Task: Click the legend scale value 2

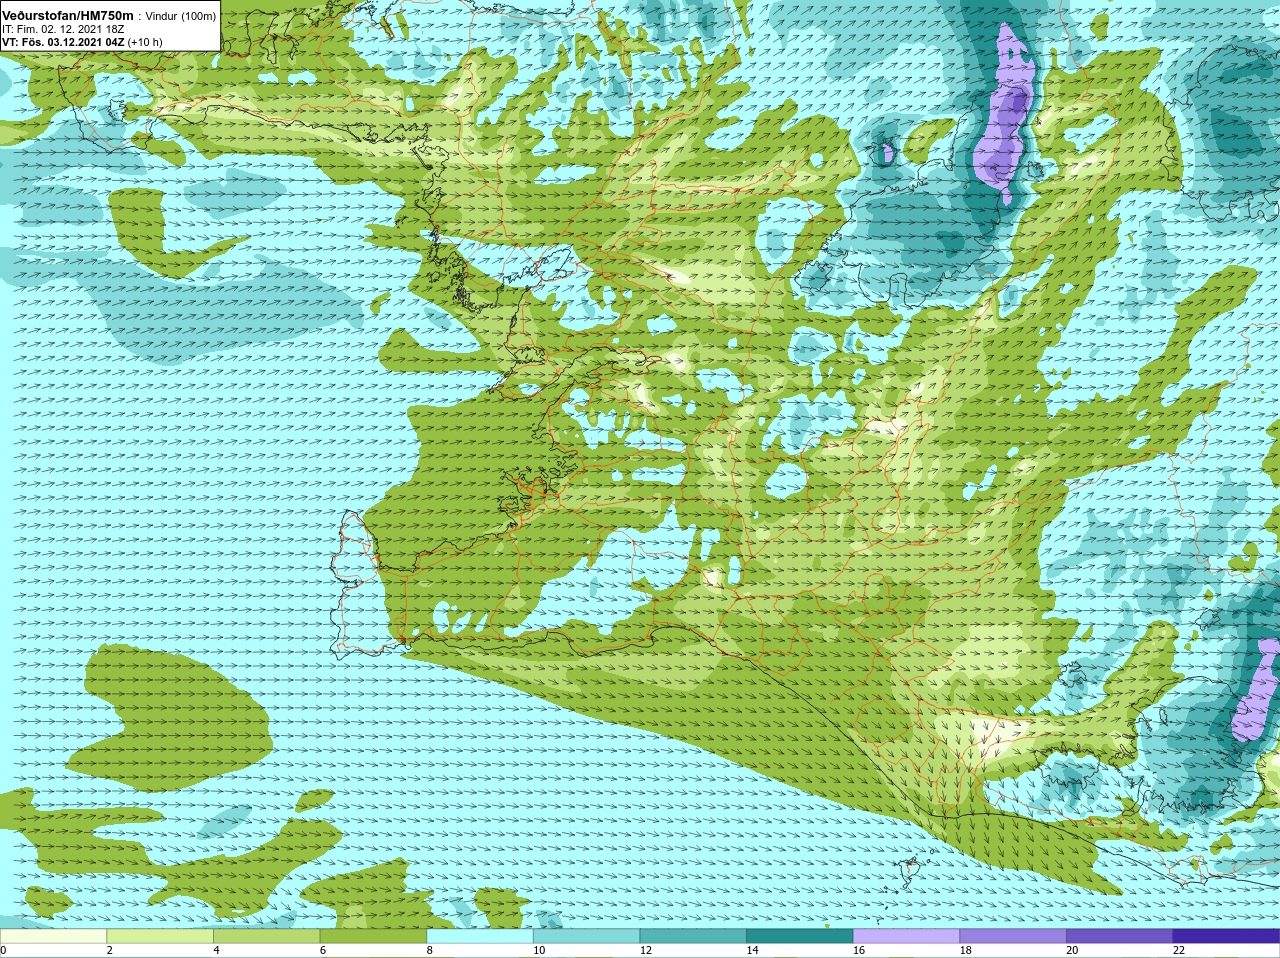Action: (110, 950)
